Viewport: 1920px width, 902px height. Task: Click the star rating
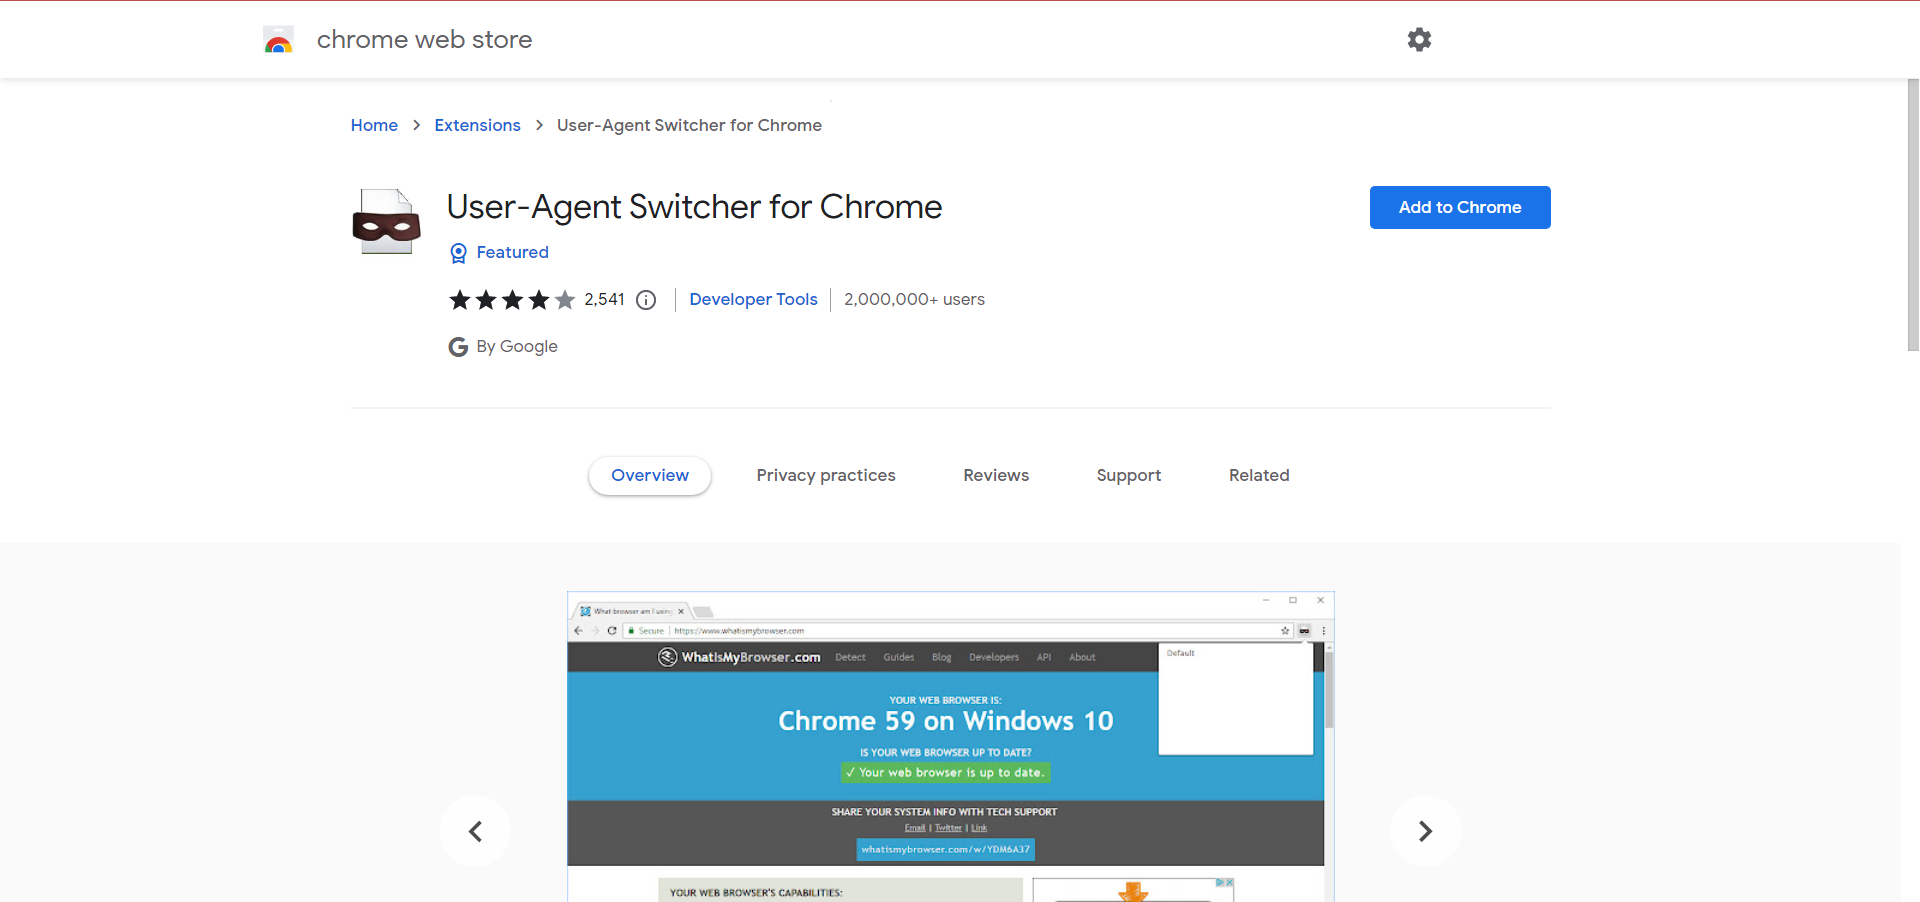pyautogui.click(x=512, y=300)
